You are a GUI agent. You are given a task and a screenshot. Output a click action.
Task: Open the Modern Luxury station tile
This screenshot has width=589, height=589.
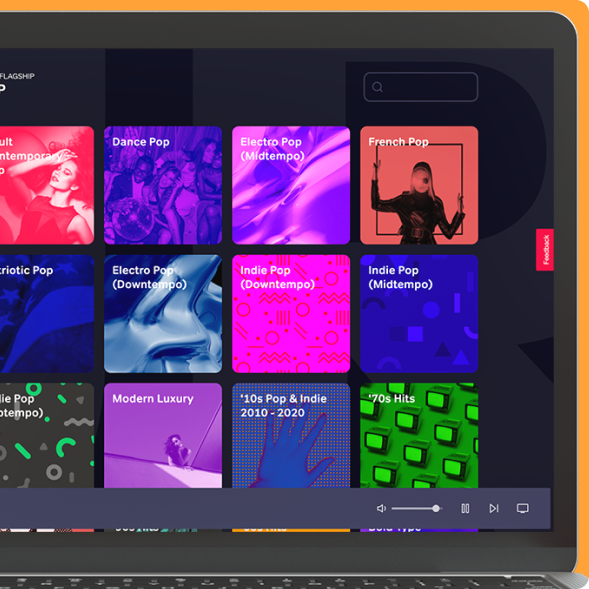click(x=163, y=435)
